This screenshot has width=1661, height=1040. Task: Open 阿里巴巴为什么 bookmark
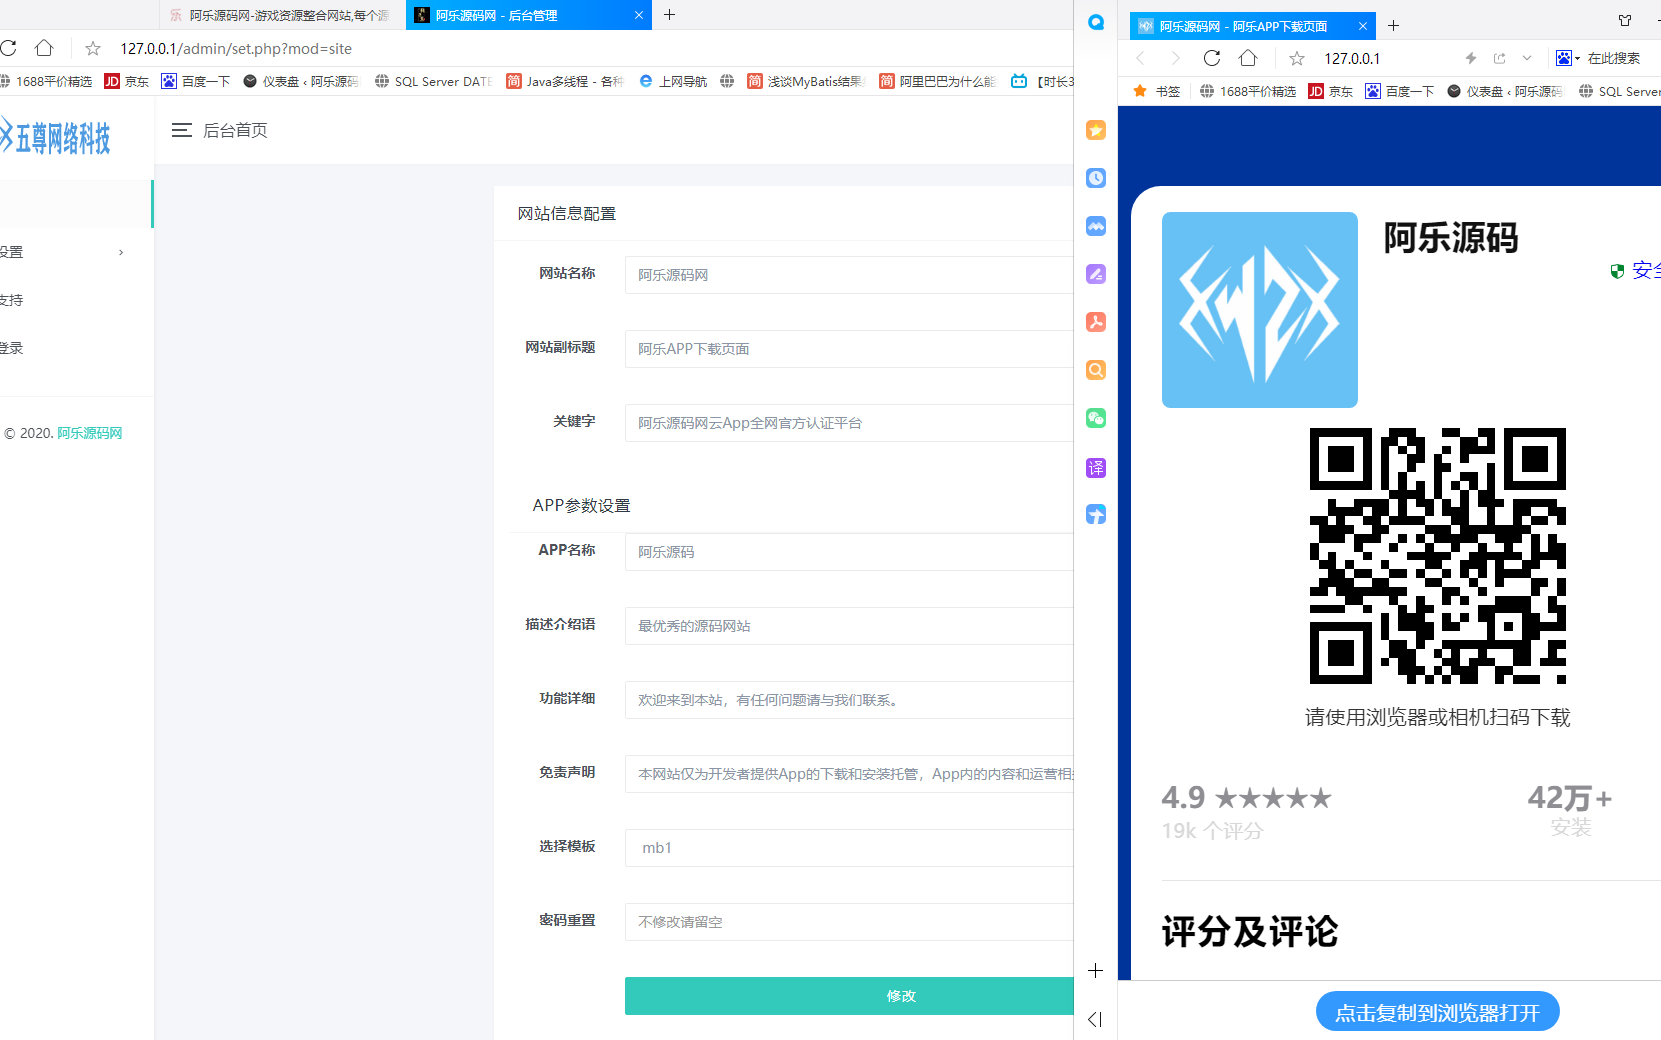938,81
